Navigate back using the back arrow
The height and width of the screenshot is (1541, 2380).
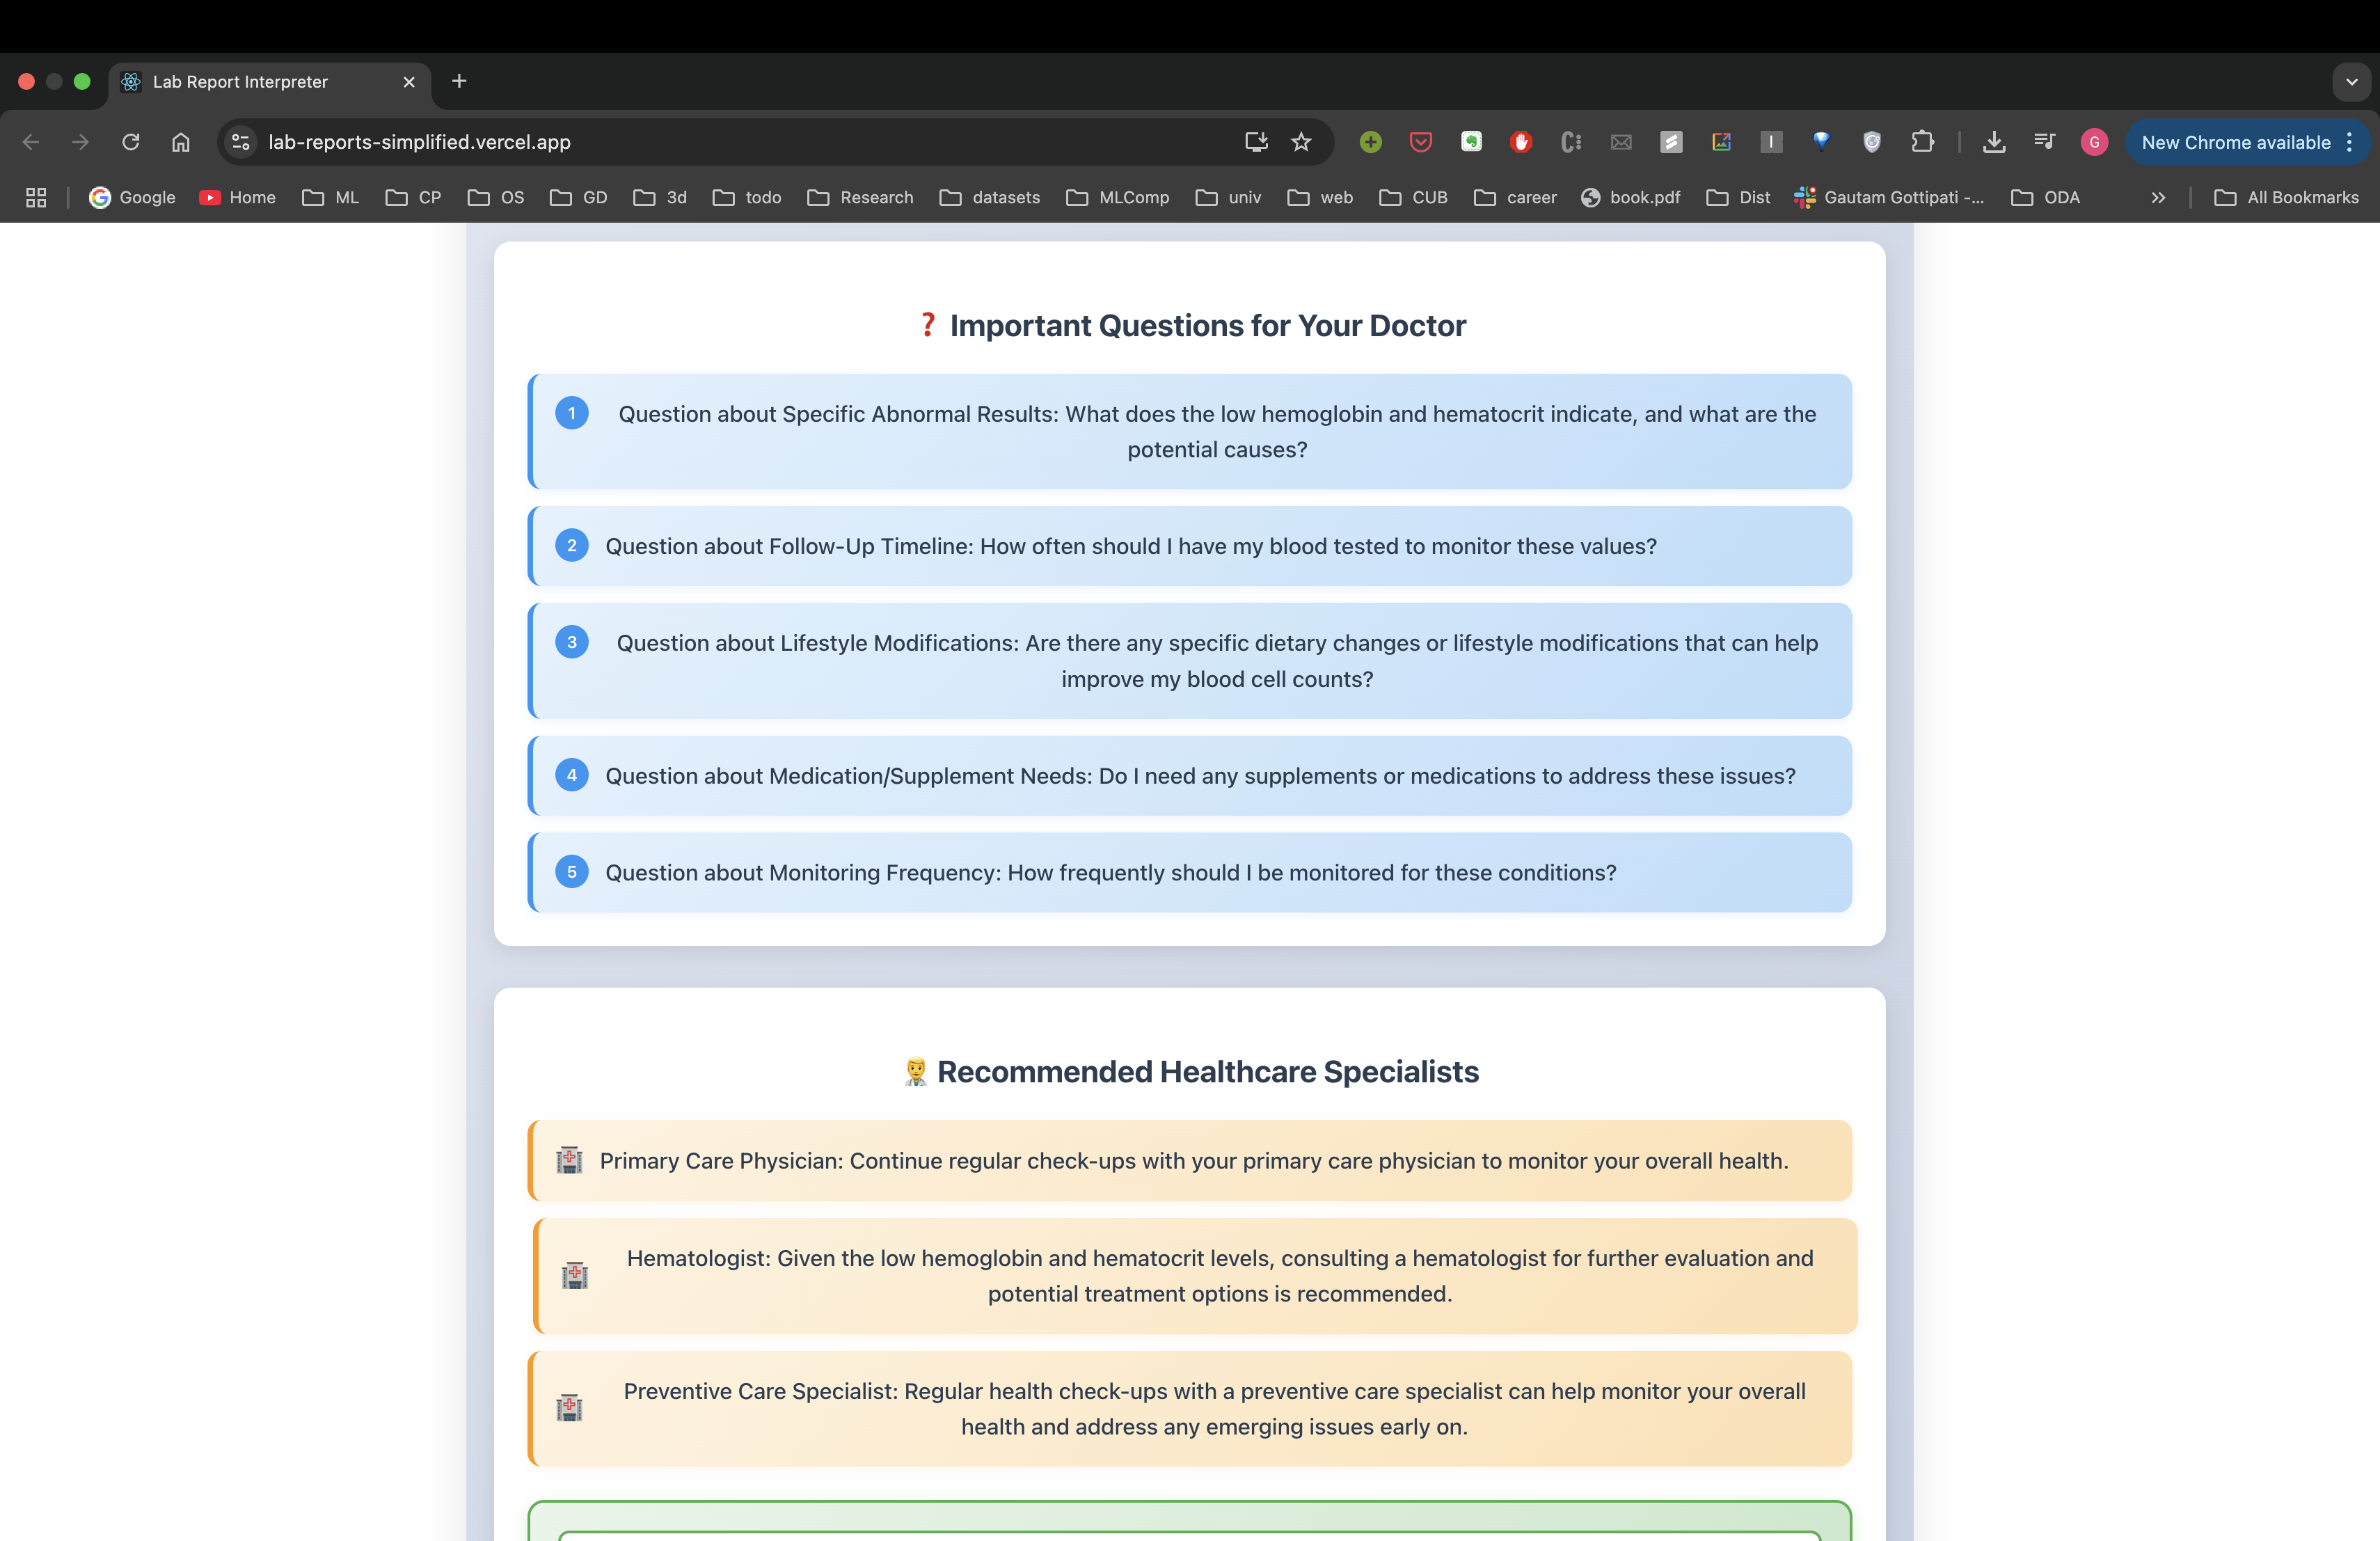[x=30, y=142]
